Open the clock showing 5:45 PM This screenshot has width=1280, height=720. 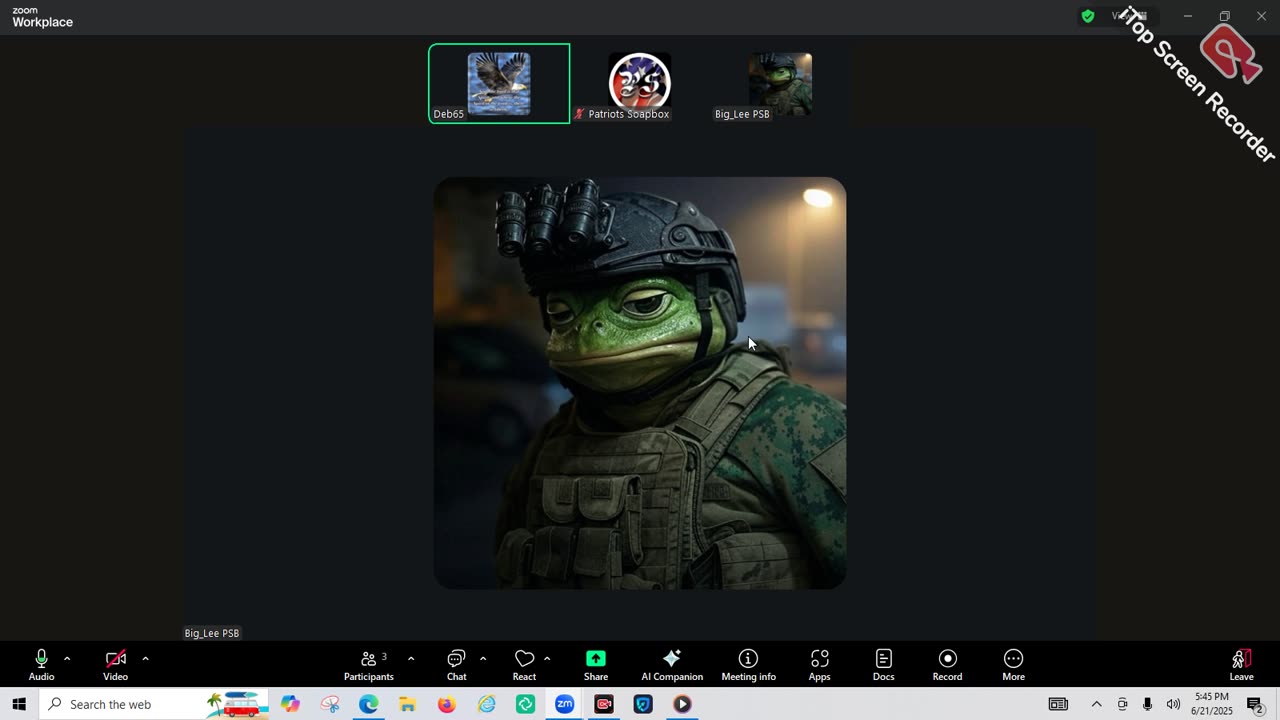pyautogui.click(x=1212, y=704)
